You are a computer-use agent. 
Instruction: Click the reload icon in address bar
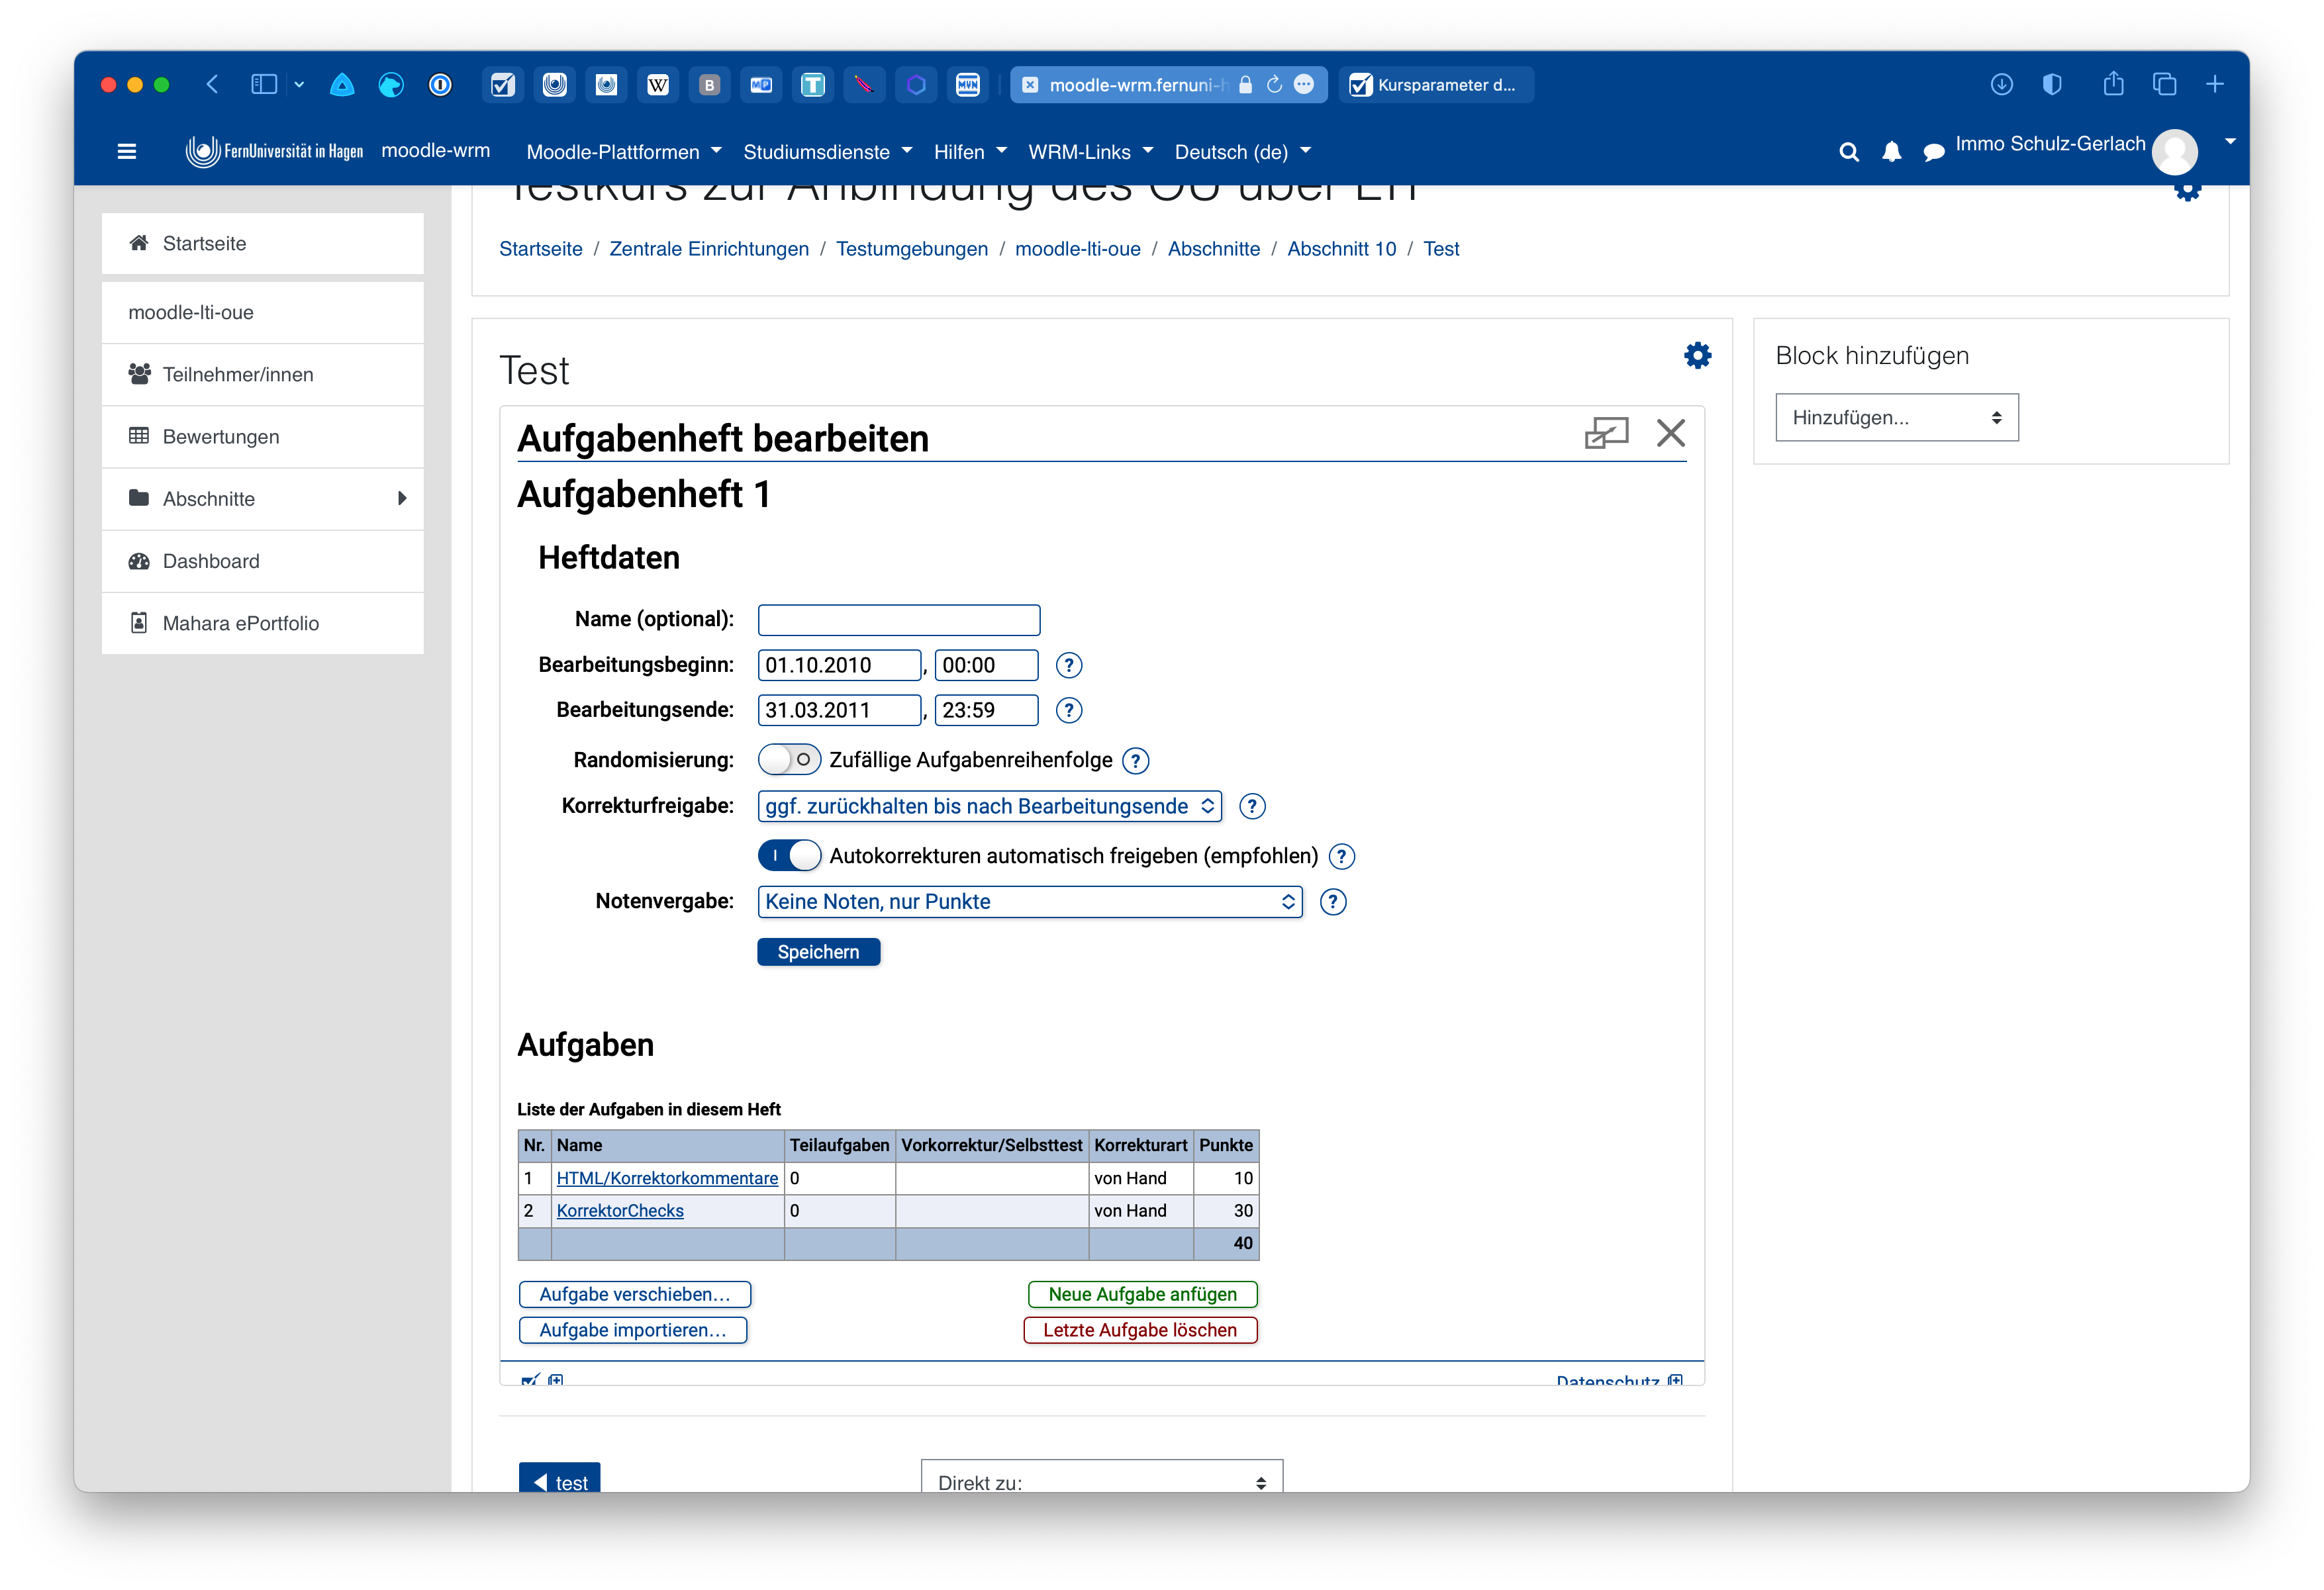click(x=1274, y=85)
